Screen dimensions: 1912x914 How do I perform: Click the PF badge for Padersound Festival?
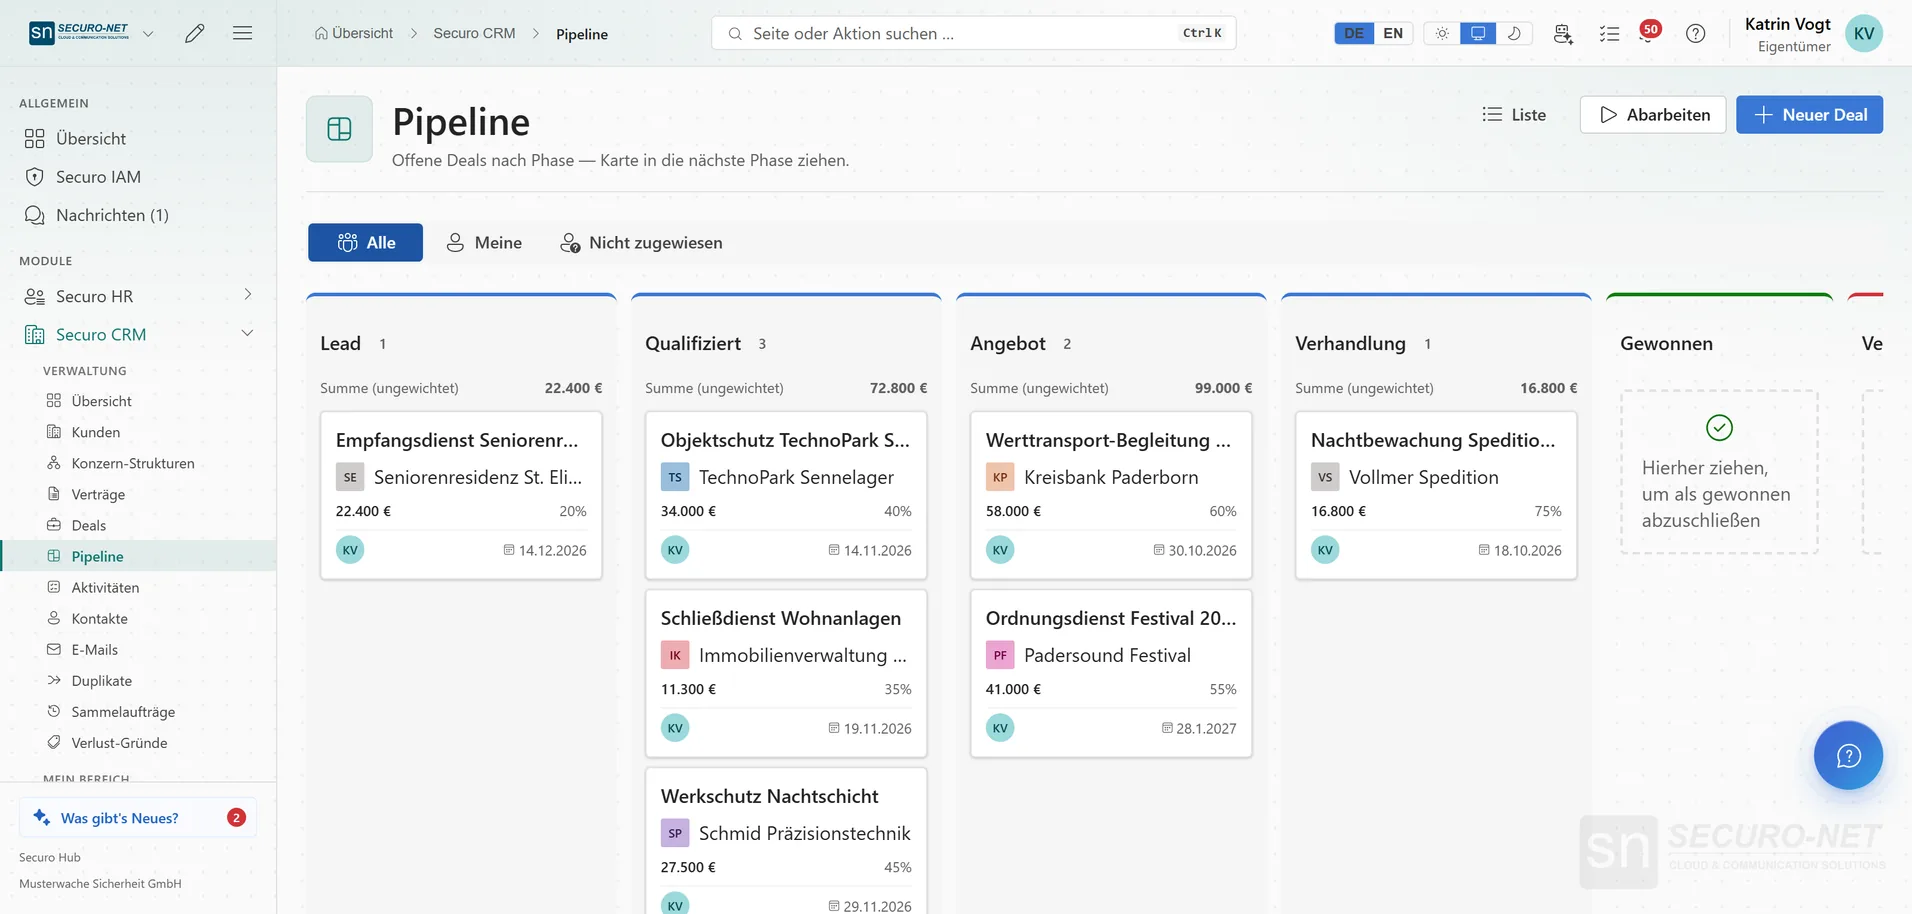click(x=1000, y=655)
